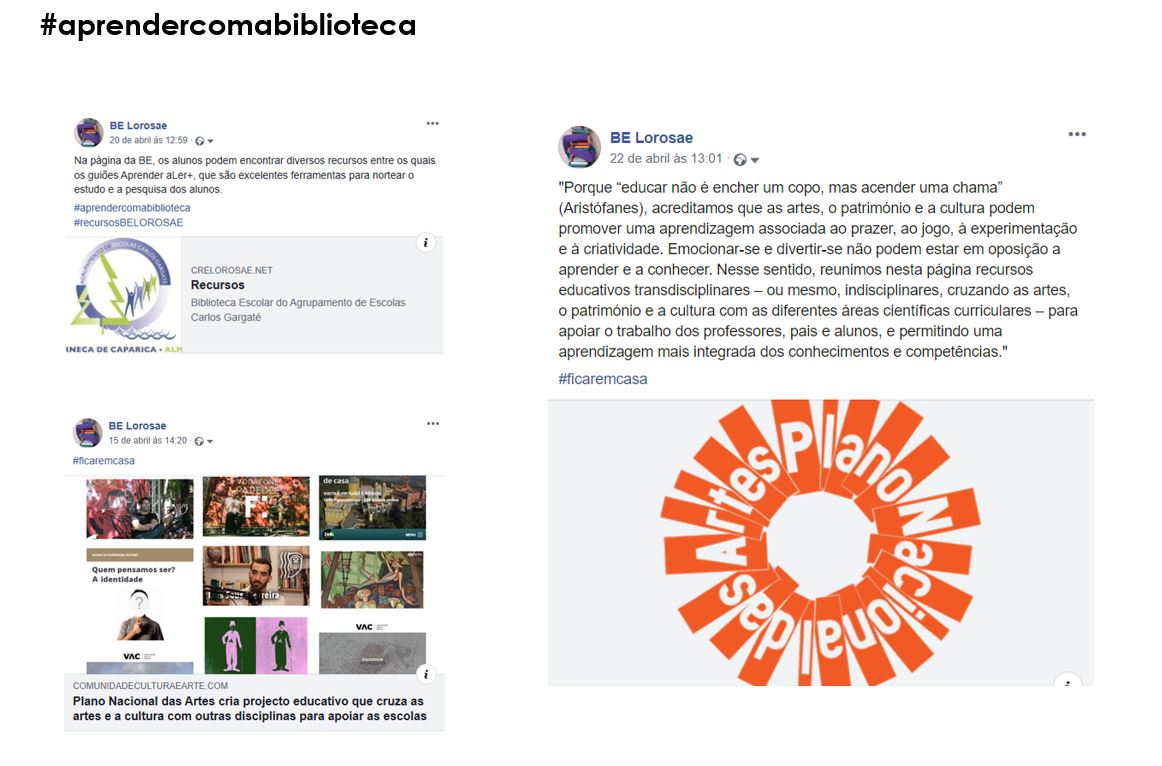Open the three-dot menu on the 22 de abril post
Image resolution: width=1162 pixels, height=766 pixels.
[x=1077, y=134]
